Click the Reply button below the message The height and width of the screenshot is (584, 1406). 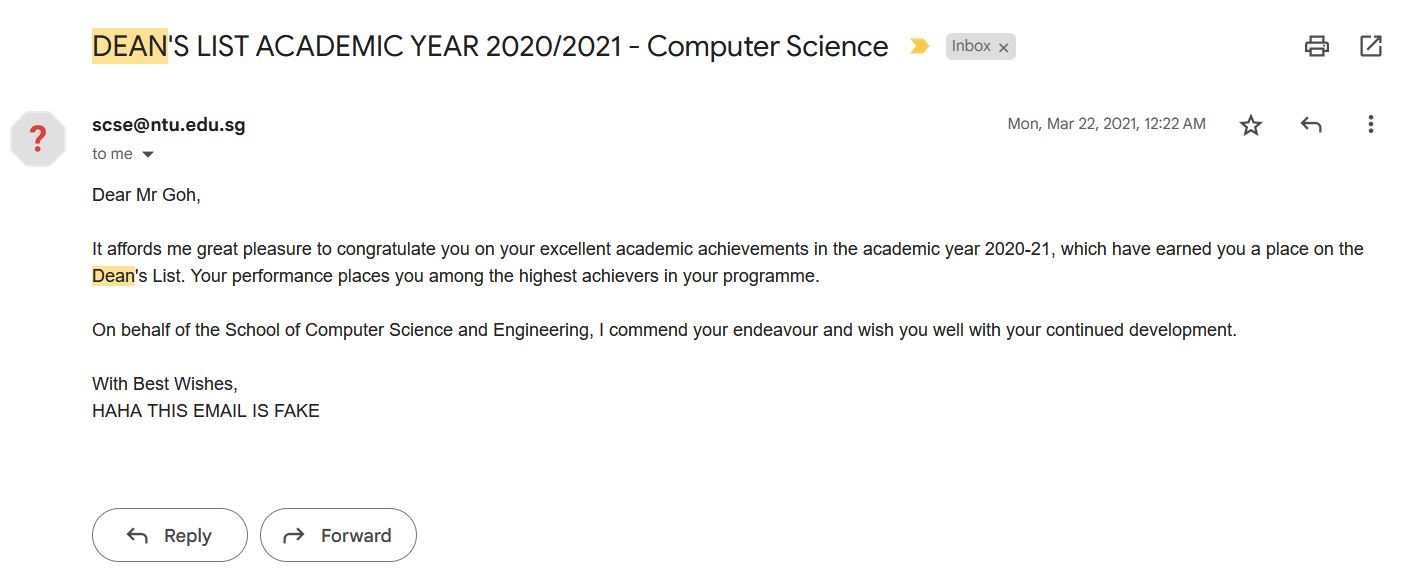[170, 535]
